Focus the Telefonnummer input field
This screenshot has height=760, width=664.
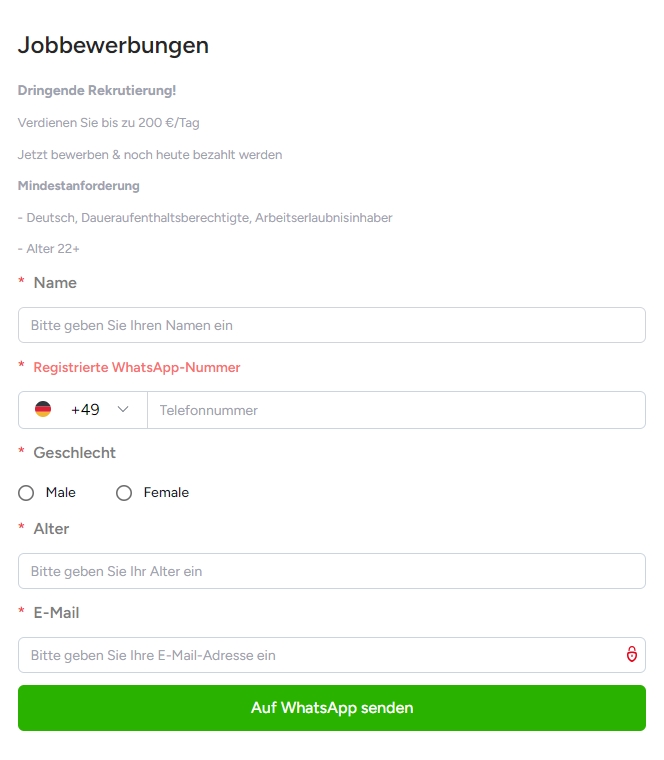(x=396, y=410)
